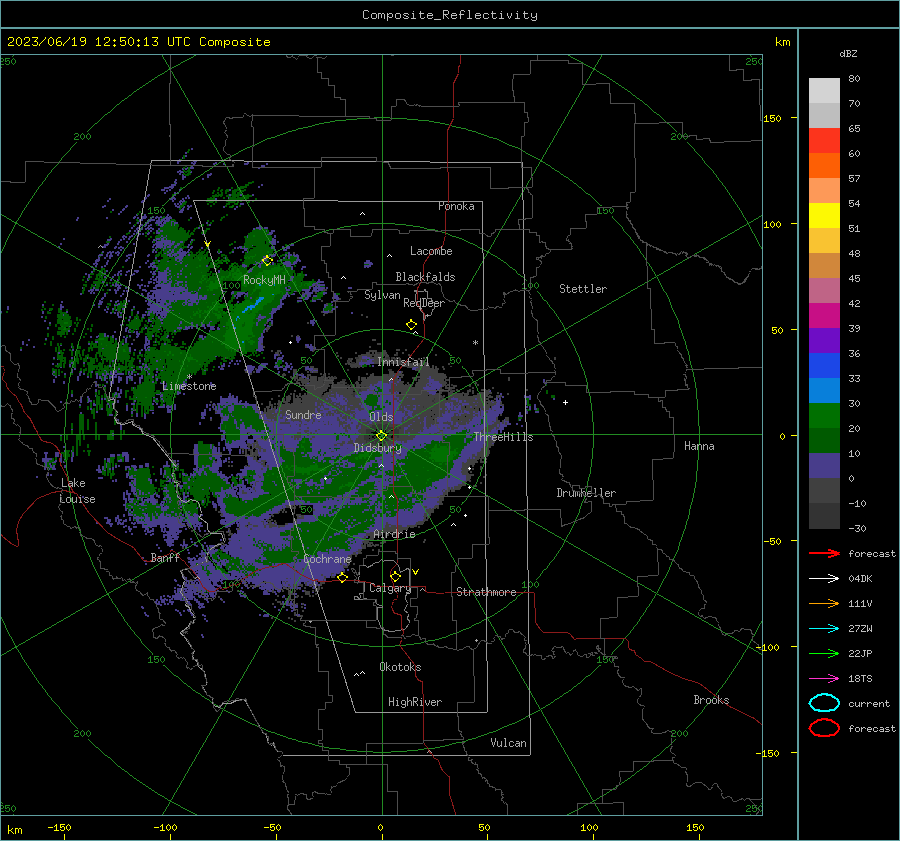Pick the light gray 70–80 dBZ swatch
The height and width of the screenshot is (841, 900).
[824, 91]
